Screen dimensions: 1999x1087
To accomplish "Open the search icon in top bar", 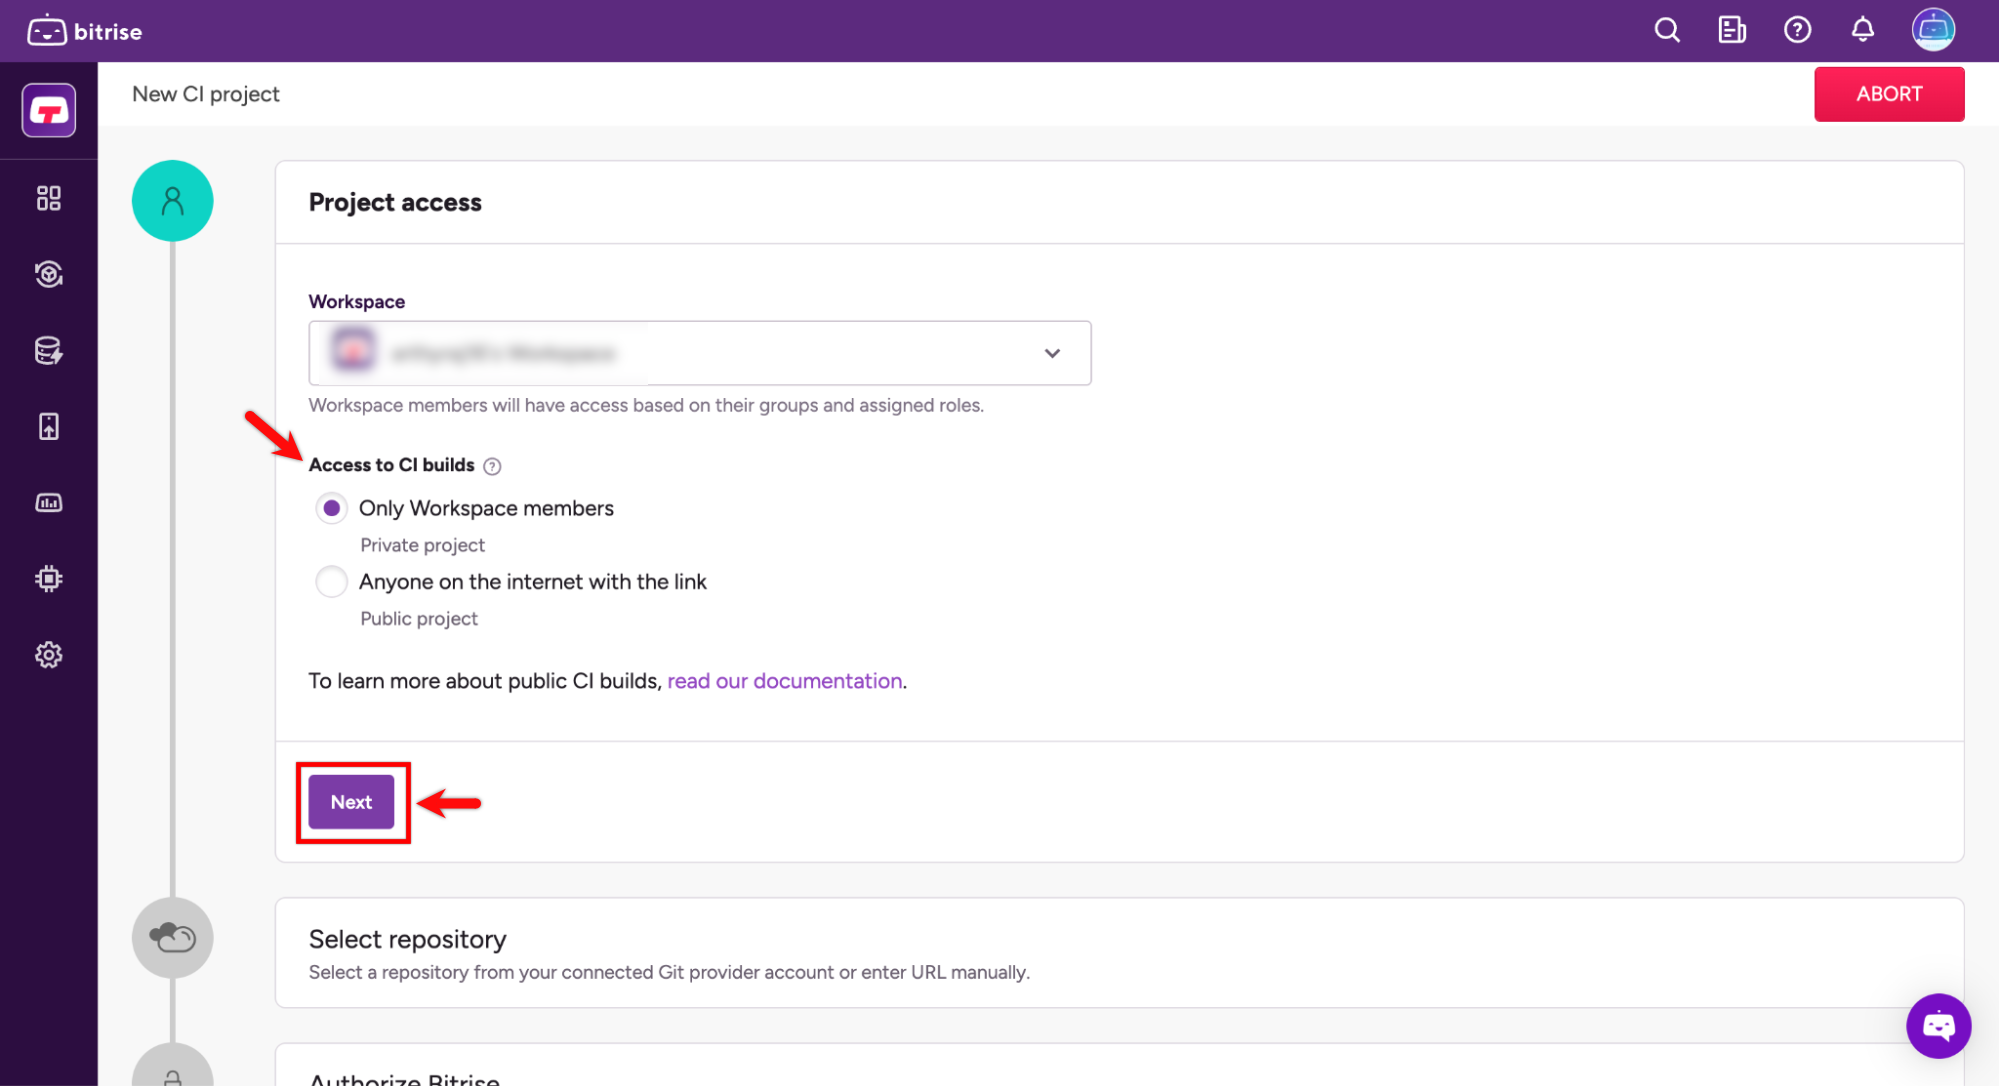I will (x=1667, y=30).
